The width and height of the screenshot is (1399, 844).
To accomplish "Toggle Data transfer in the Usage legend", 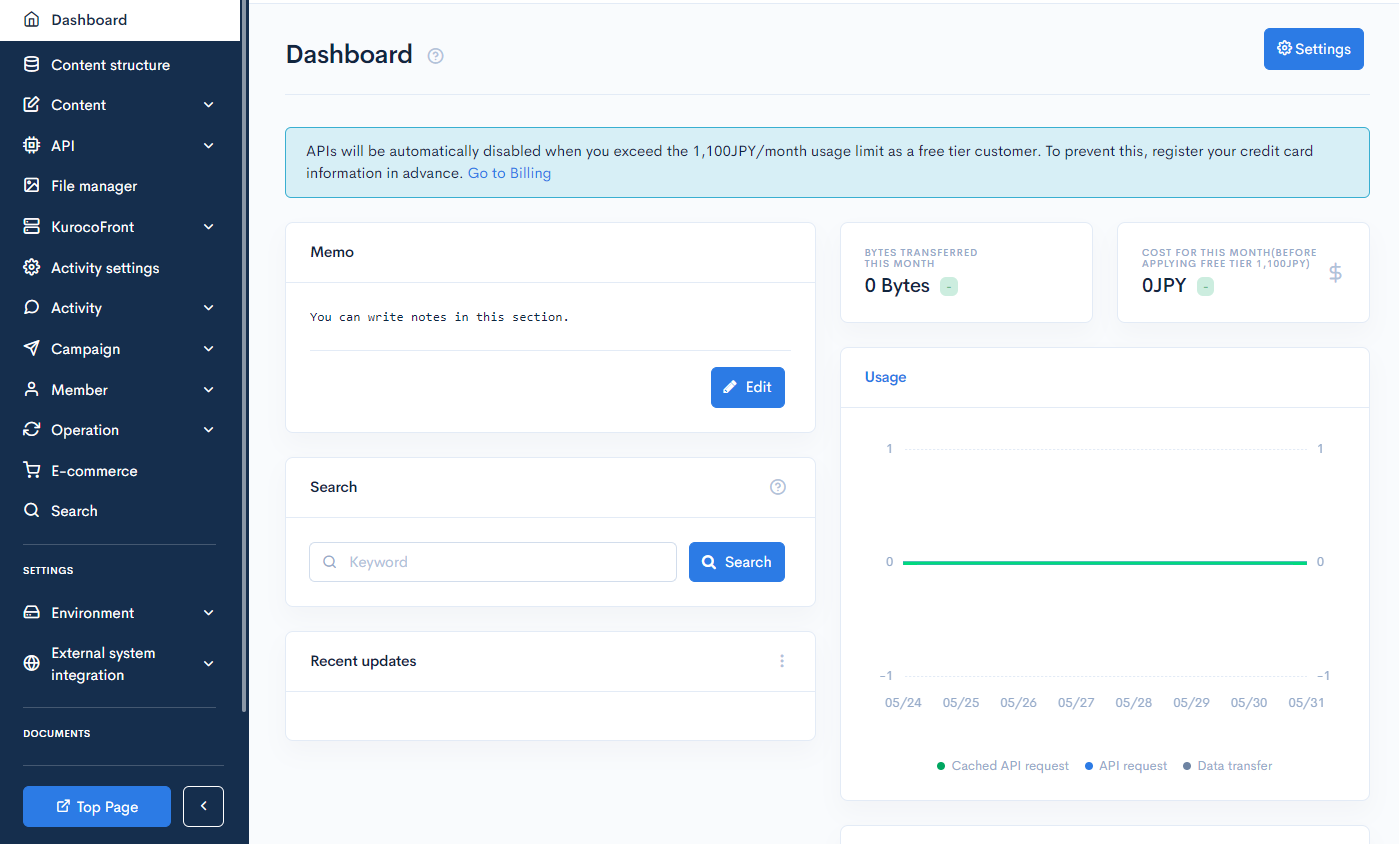I will (1227, 765).
